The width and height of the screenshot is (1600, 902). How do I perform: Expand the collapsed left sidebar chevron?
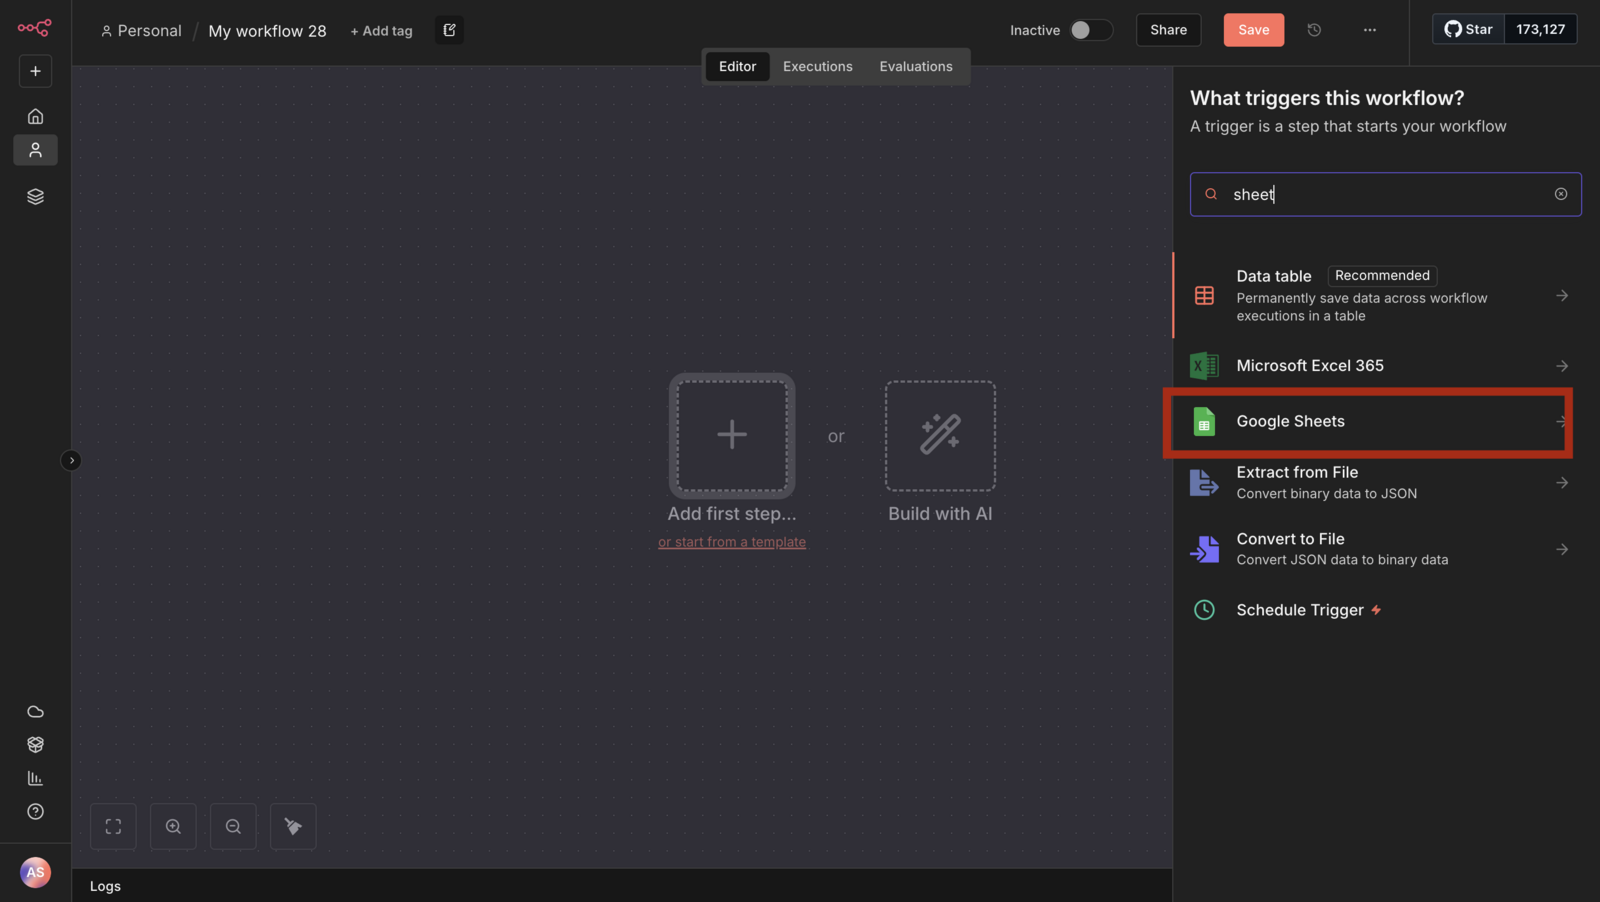pos(71,460)
